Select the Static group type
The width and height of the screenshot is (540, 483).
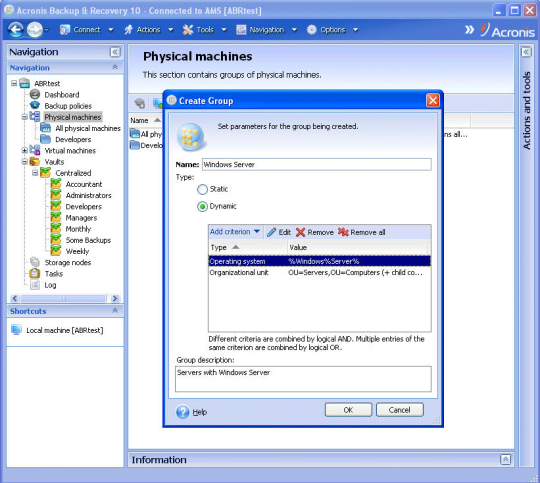202,189
